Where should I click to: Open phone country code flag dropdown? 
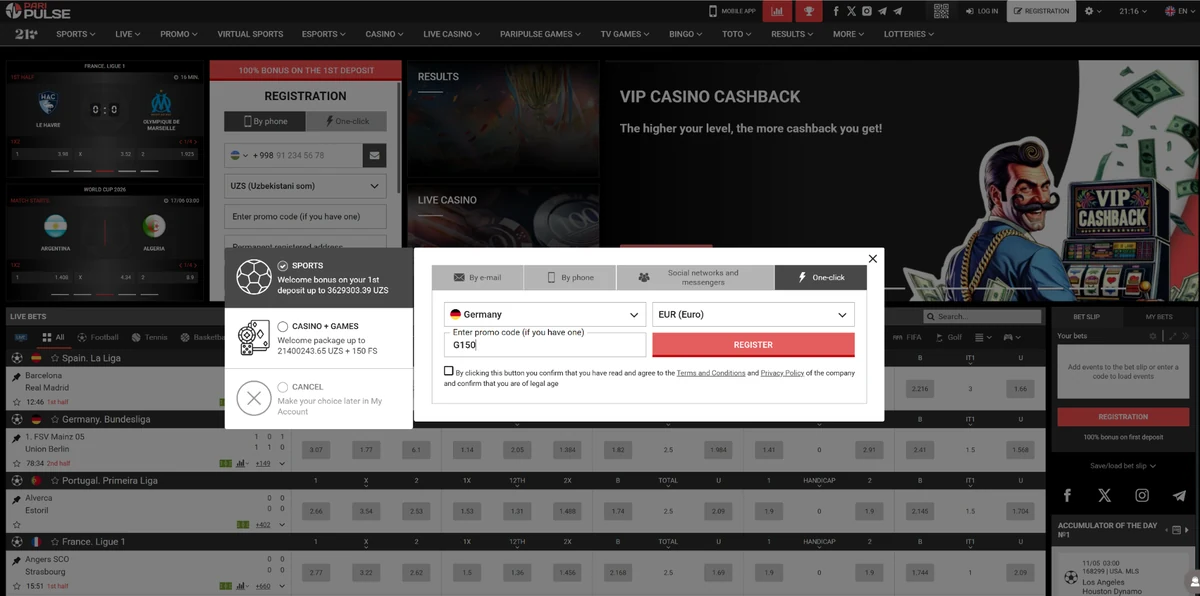[x=239, y=155]
